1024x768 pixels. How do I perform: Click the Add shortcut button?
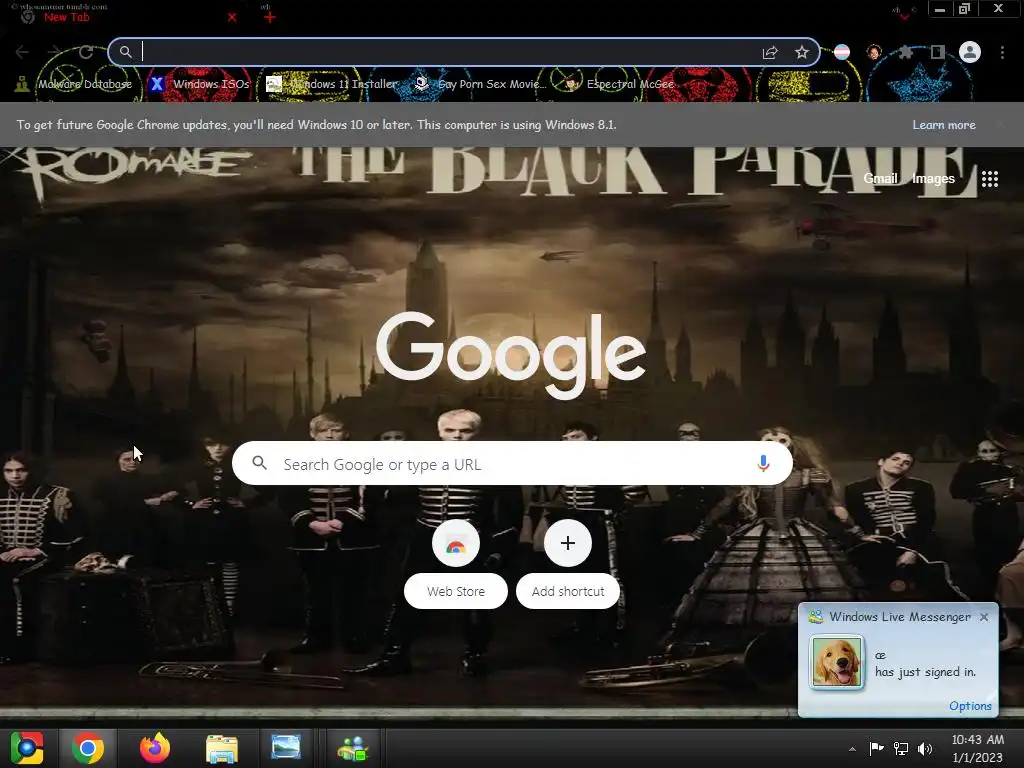(x=568, y=564)
